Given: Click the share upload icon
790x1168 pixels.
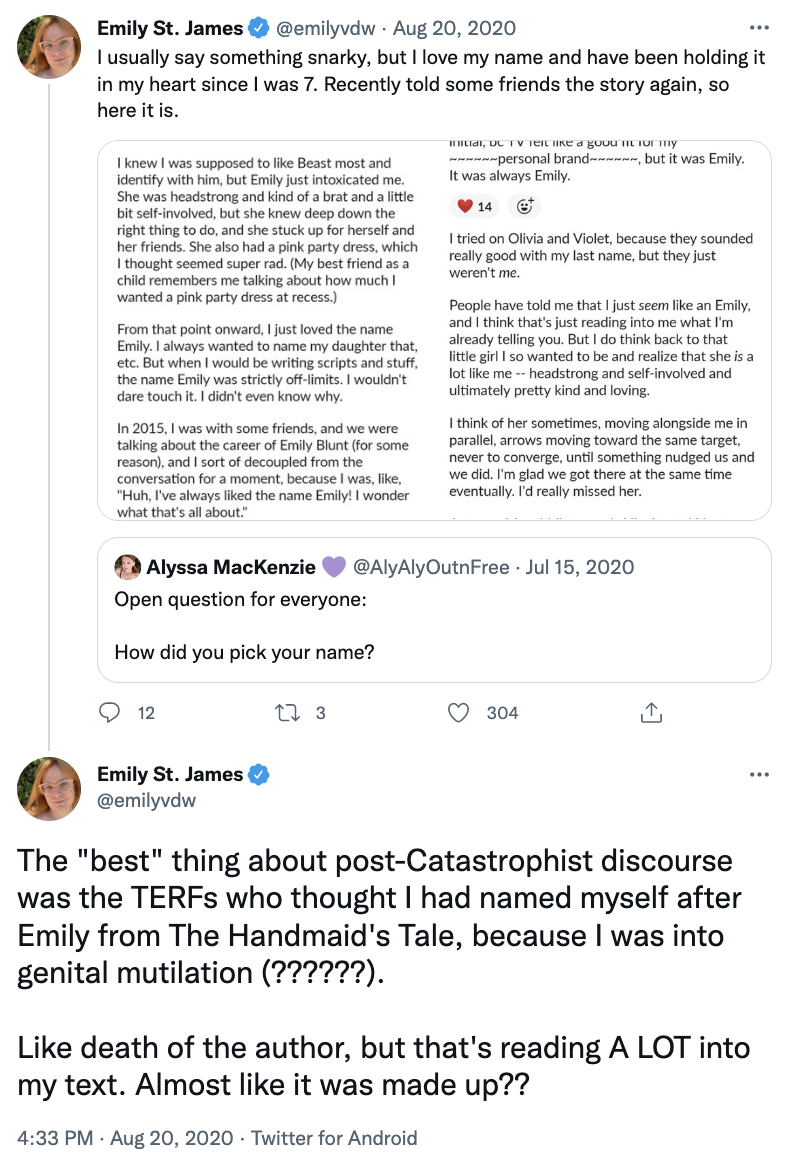Looking at the screenshot, I should [651, 712].
